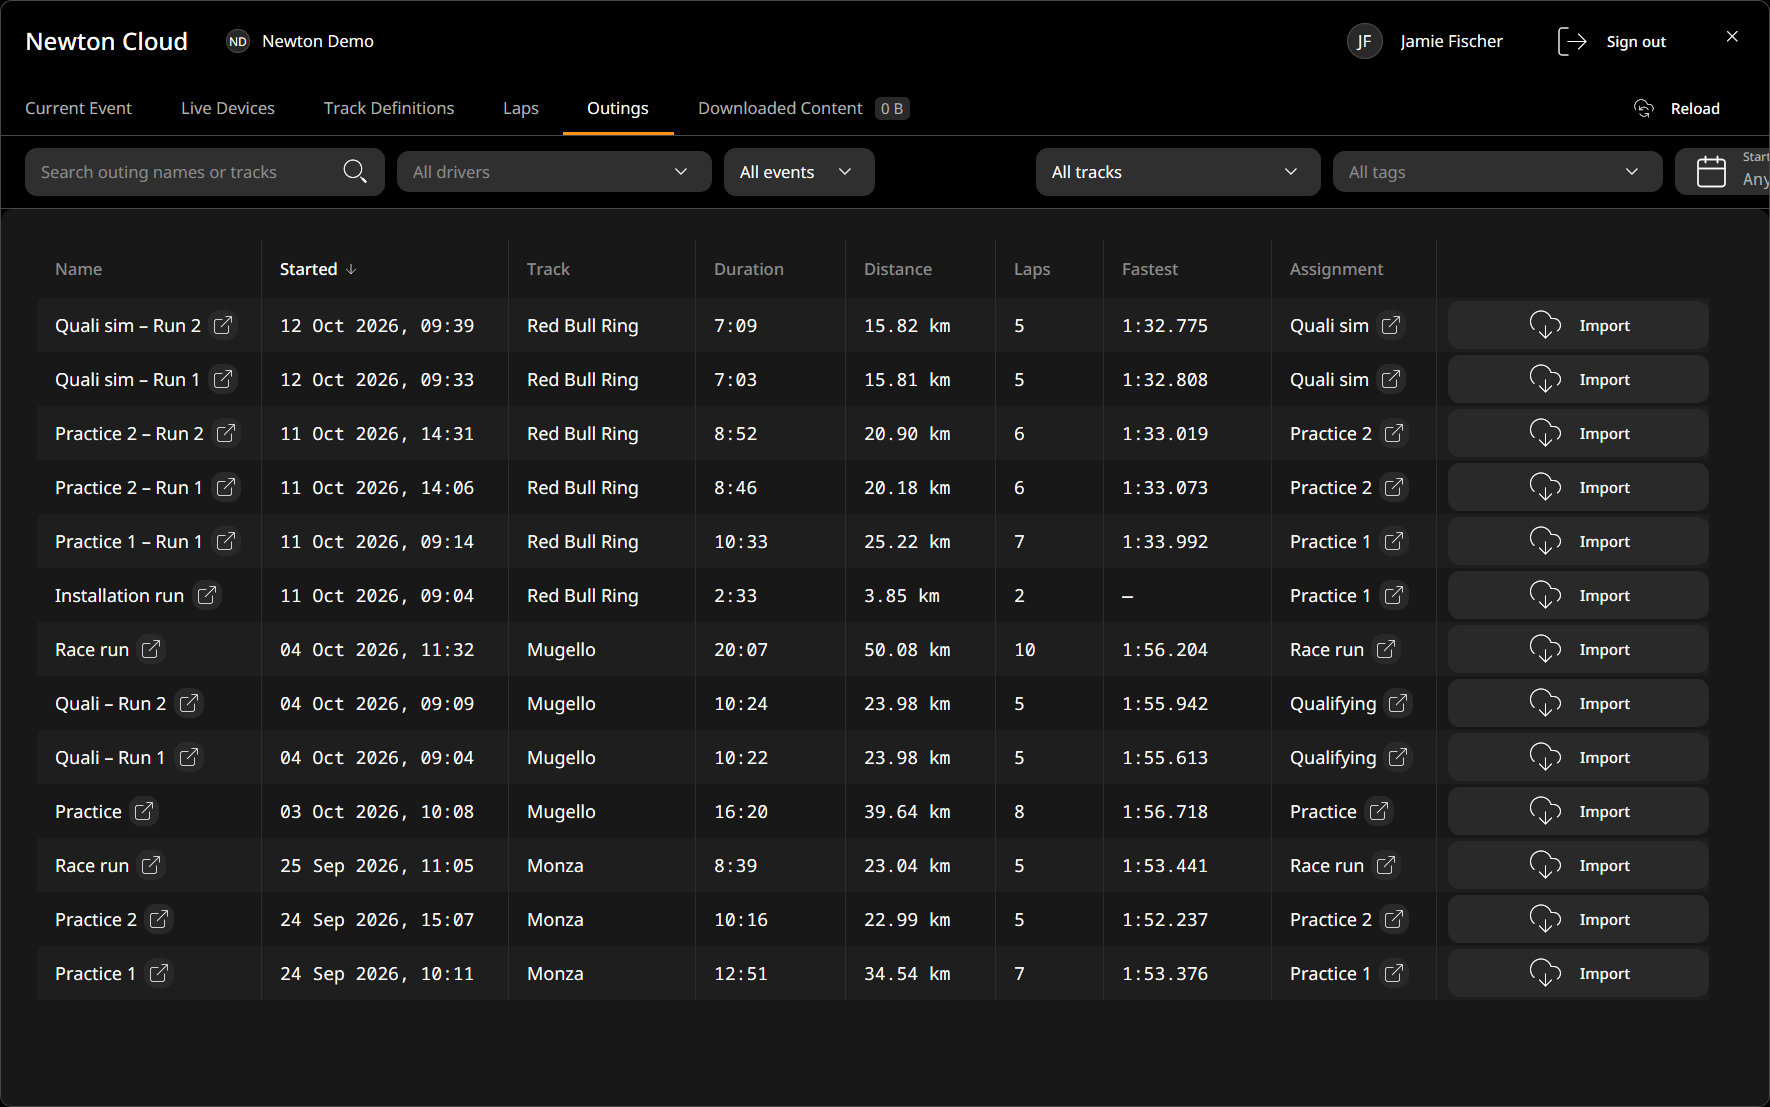Expand the All drivers dropdown

tap(554, 172)
